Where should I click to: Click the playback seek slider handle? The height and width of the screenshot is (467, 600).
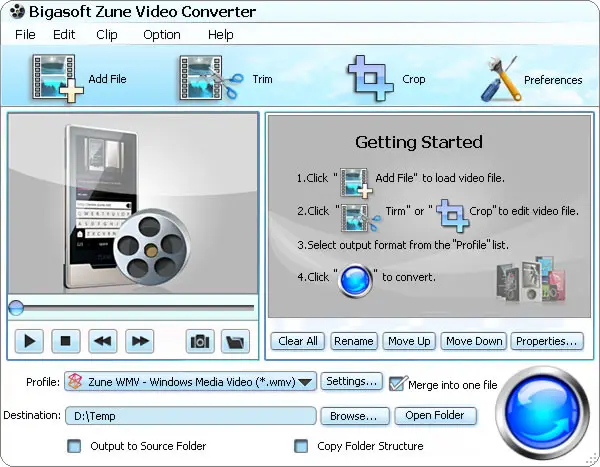16,307
